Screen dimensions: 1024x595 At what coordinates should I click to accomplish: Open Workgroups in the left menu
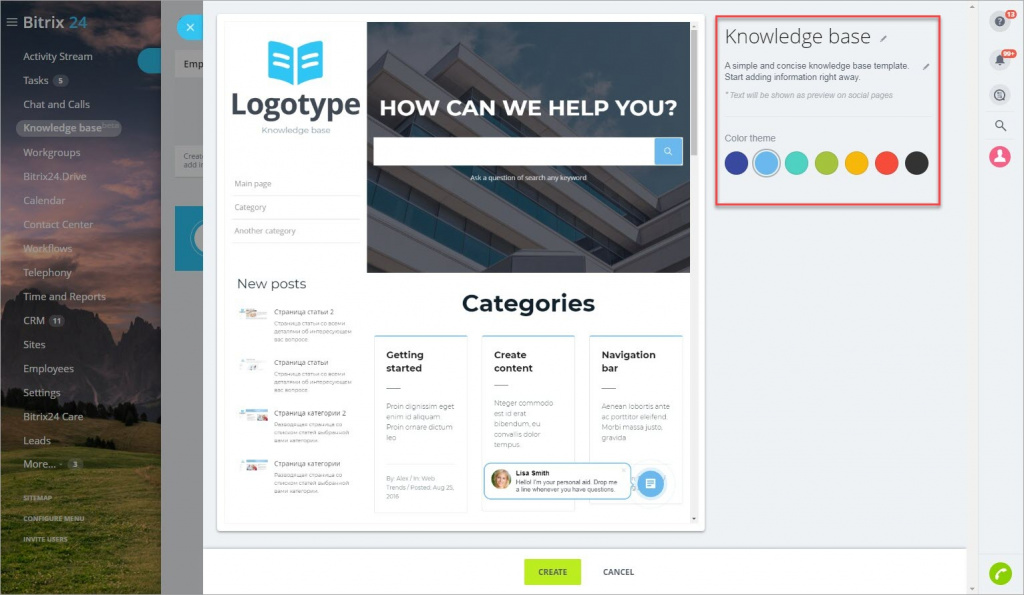[x=52, y=152]
